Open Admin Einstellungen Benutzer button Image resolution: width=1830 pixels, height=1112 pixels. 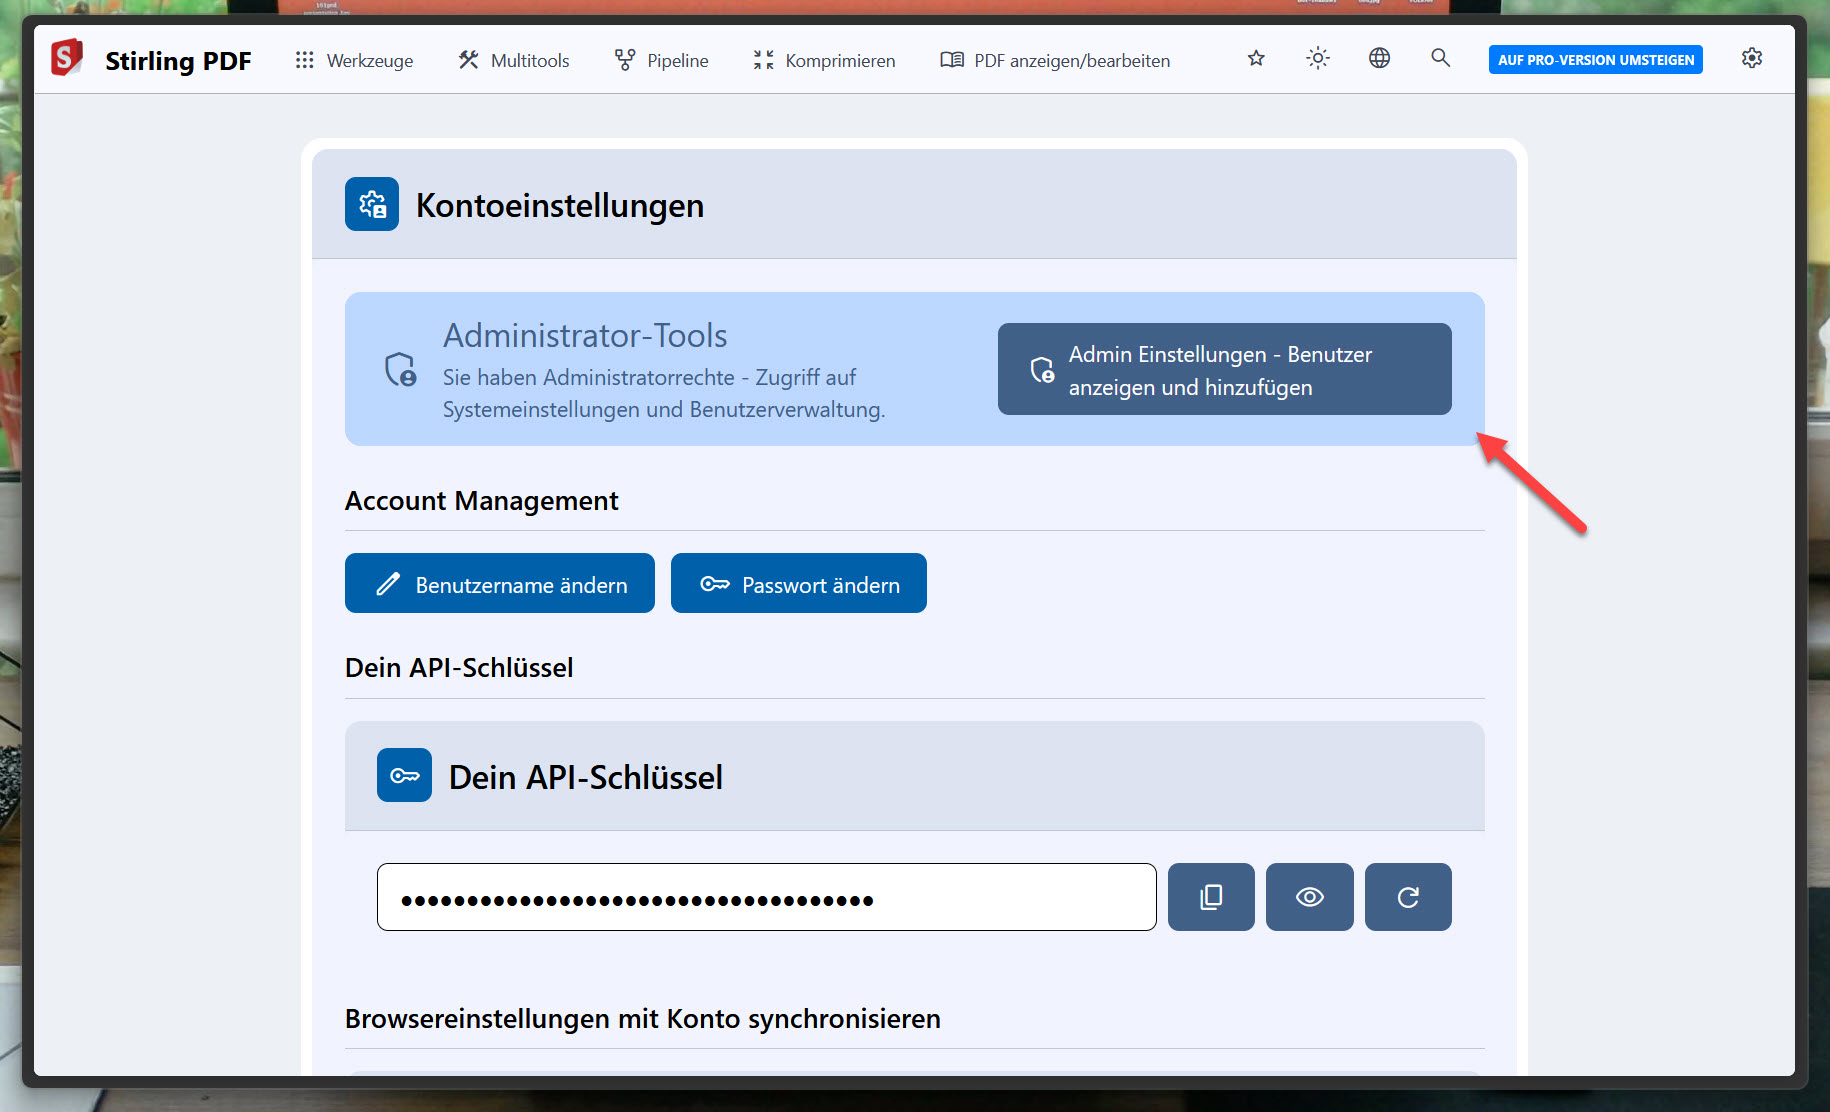1224,369
